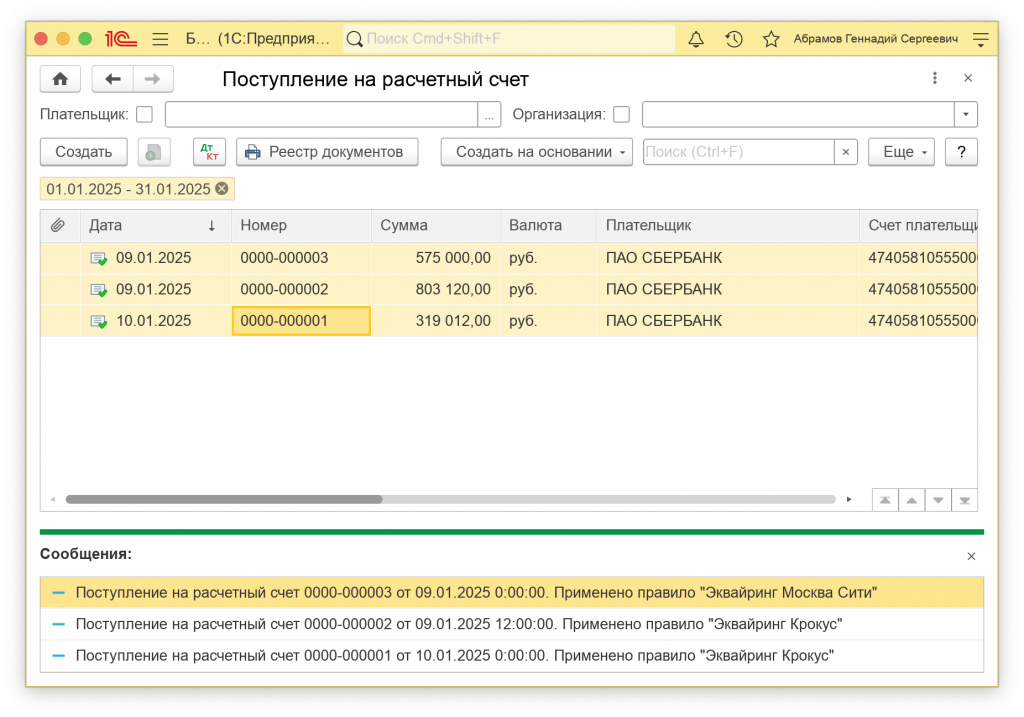Viewport: 1024px width, 717px height.
Task: Click the attachment paperclip column header
Action: click(59, 226)
